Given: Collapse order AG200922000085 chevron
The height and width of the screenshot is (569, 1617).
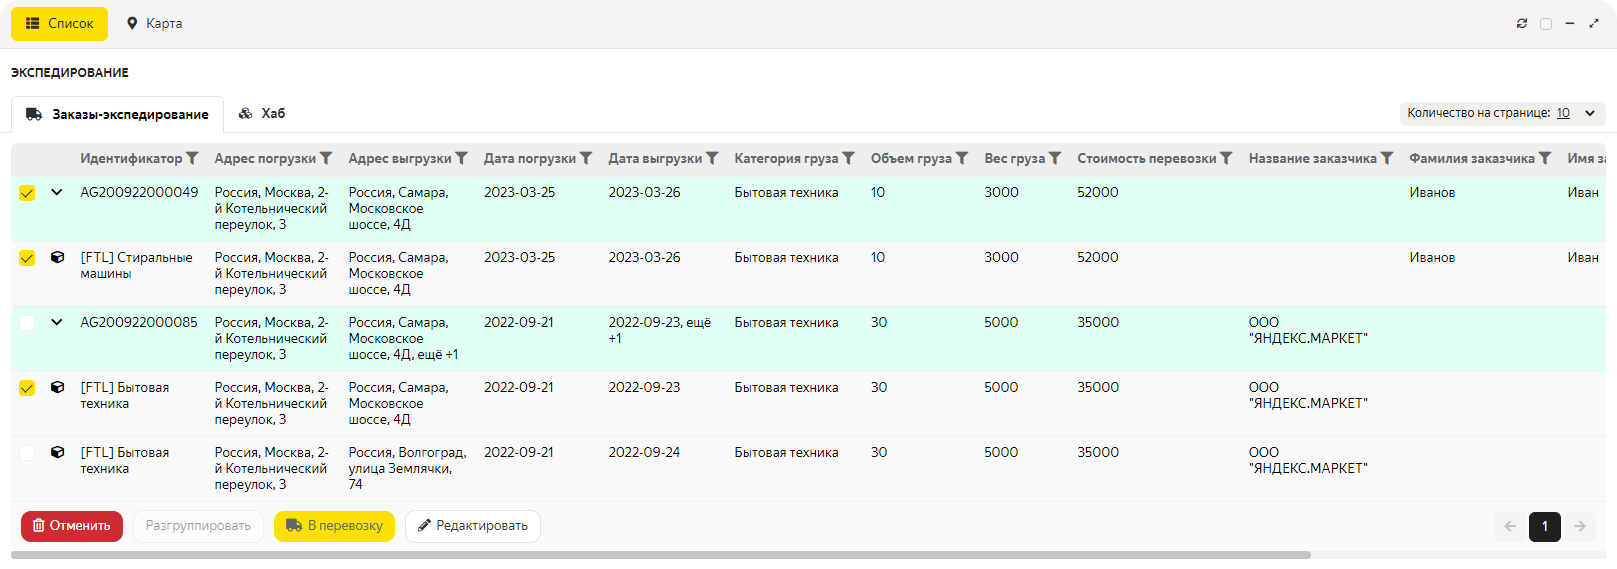Looking at the screenshot, I should point(57,322).
